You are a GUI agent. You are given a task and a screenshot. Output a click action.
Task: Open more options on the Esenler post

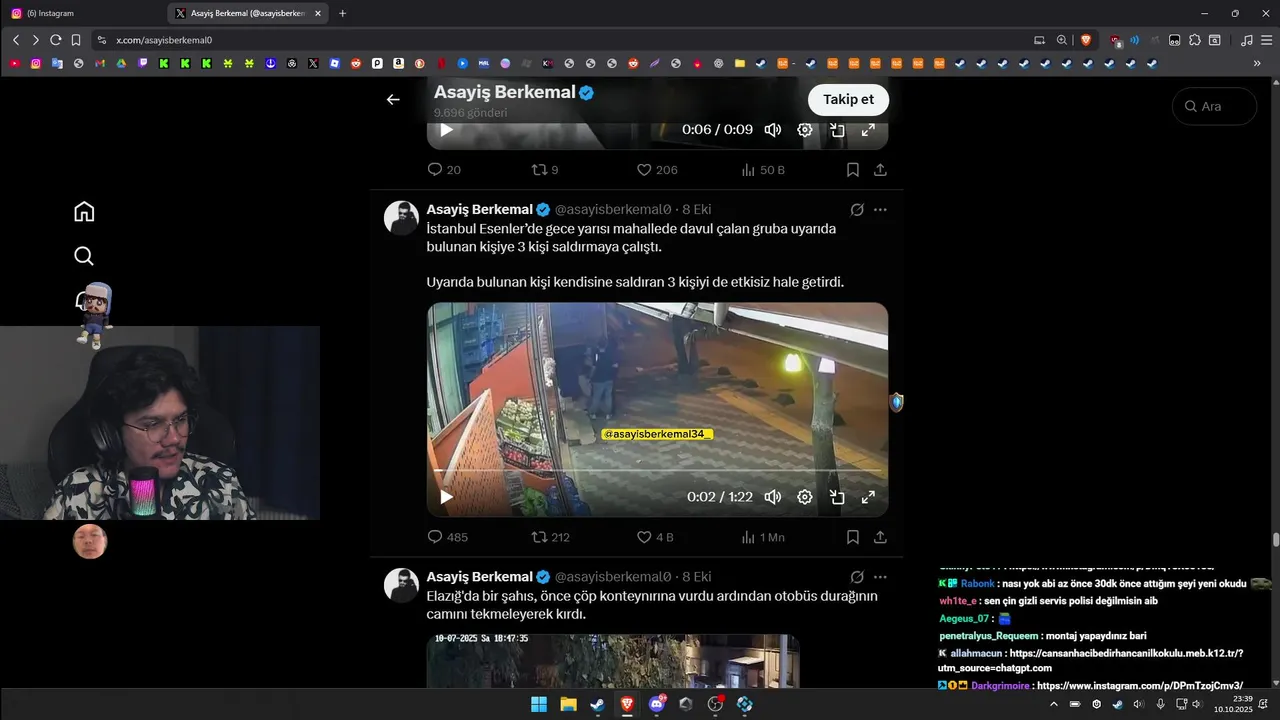[880, 210]
